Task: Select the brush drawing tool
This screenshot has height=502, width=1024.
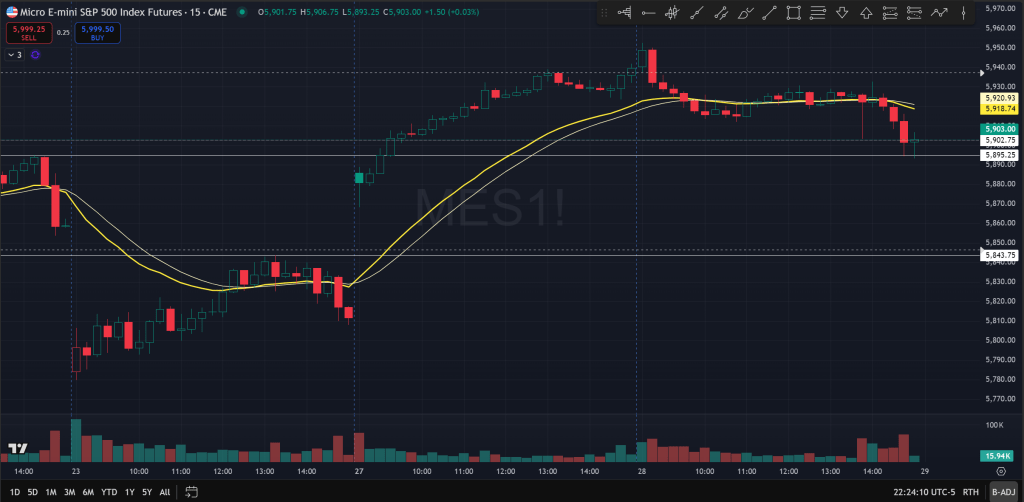Action: pos(745,13)
